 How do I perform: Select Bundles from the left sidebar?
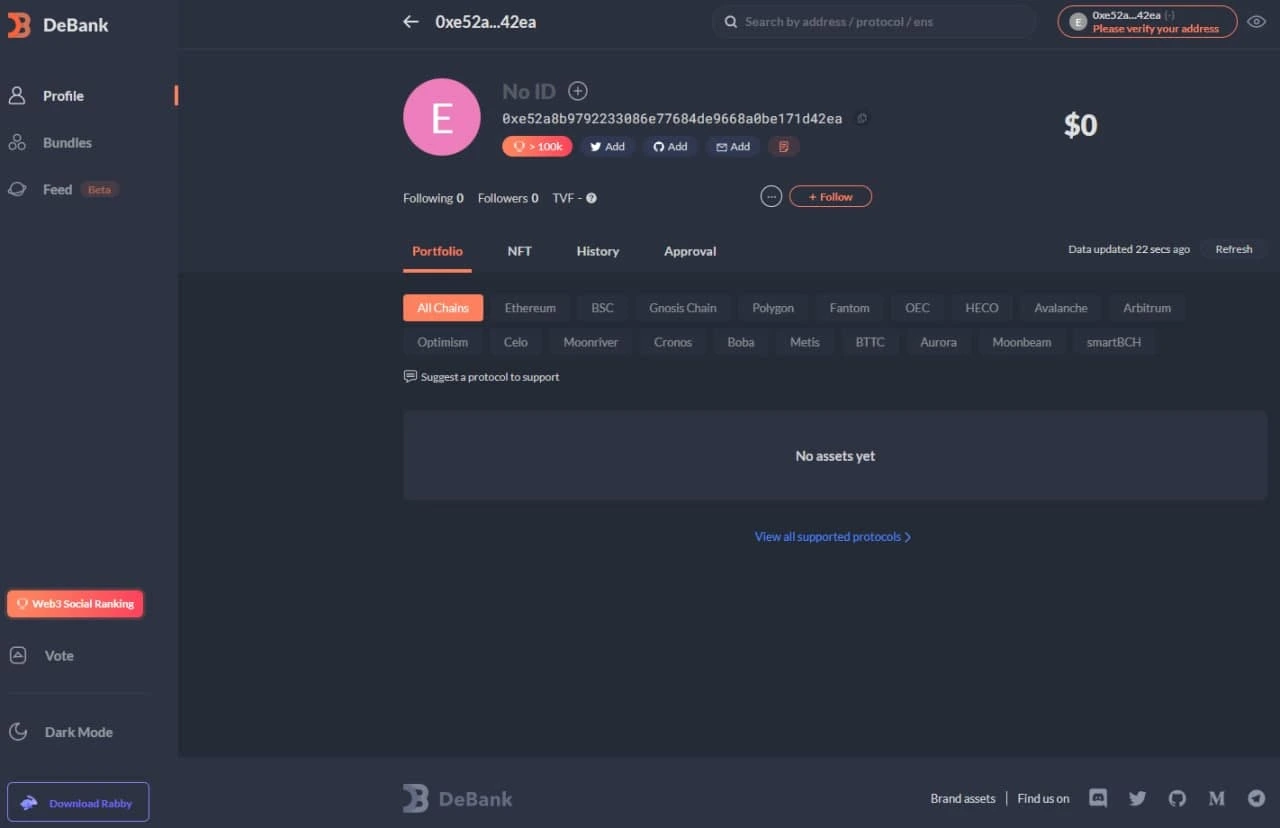65,142
